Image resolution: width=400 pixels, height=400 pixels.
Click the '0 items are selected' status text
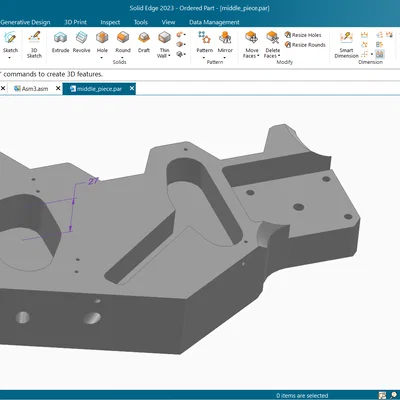(x=302, y=396)
